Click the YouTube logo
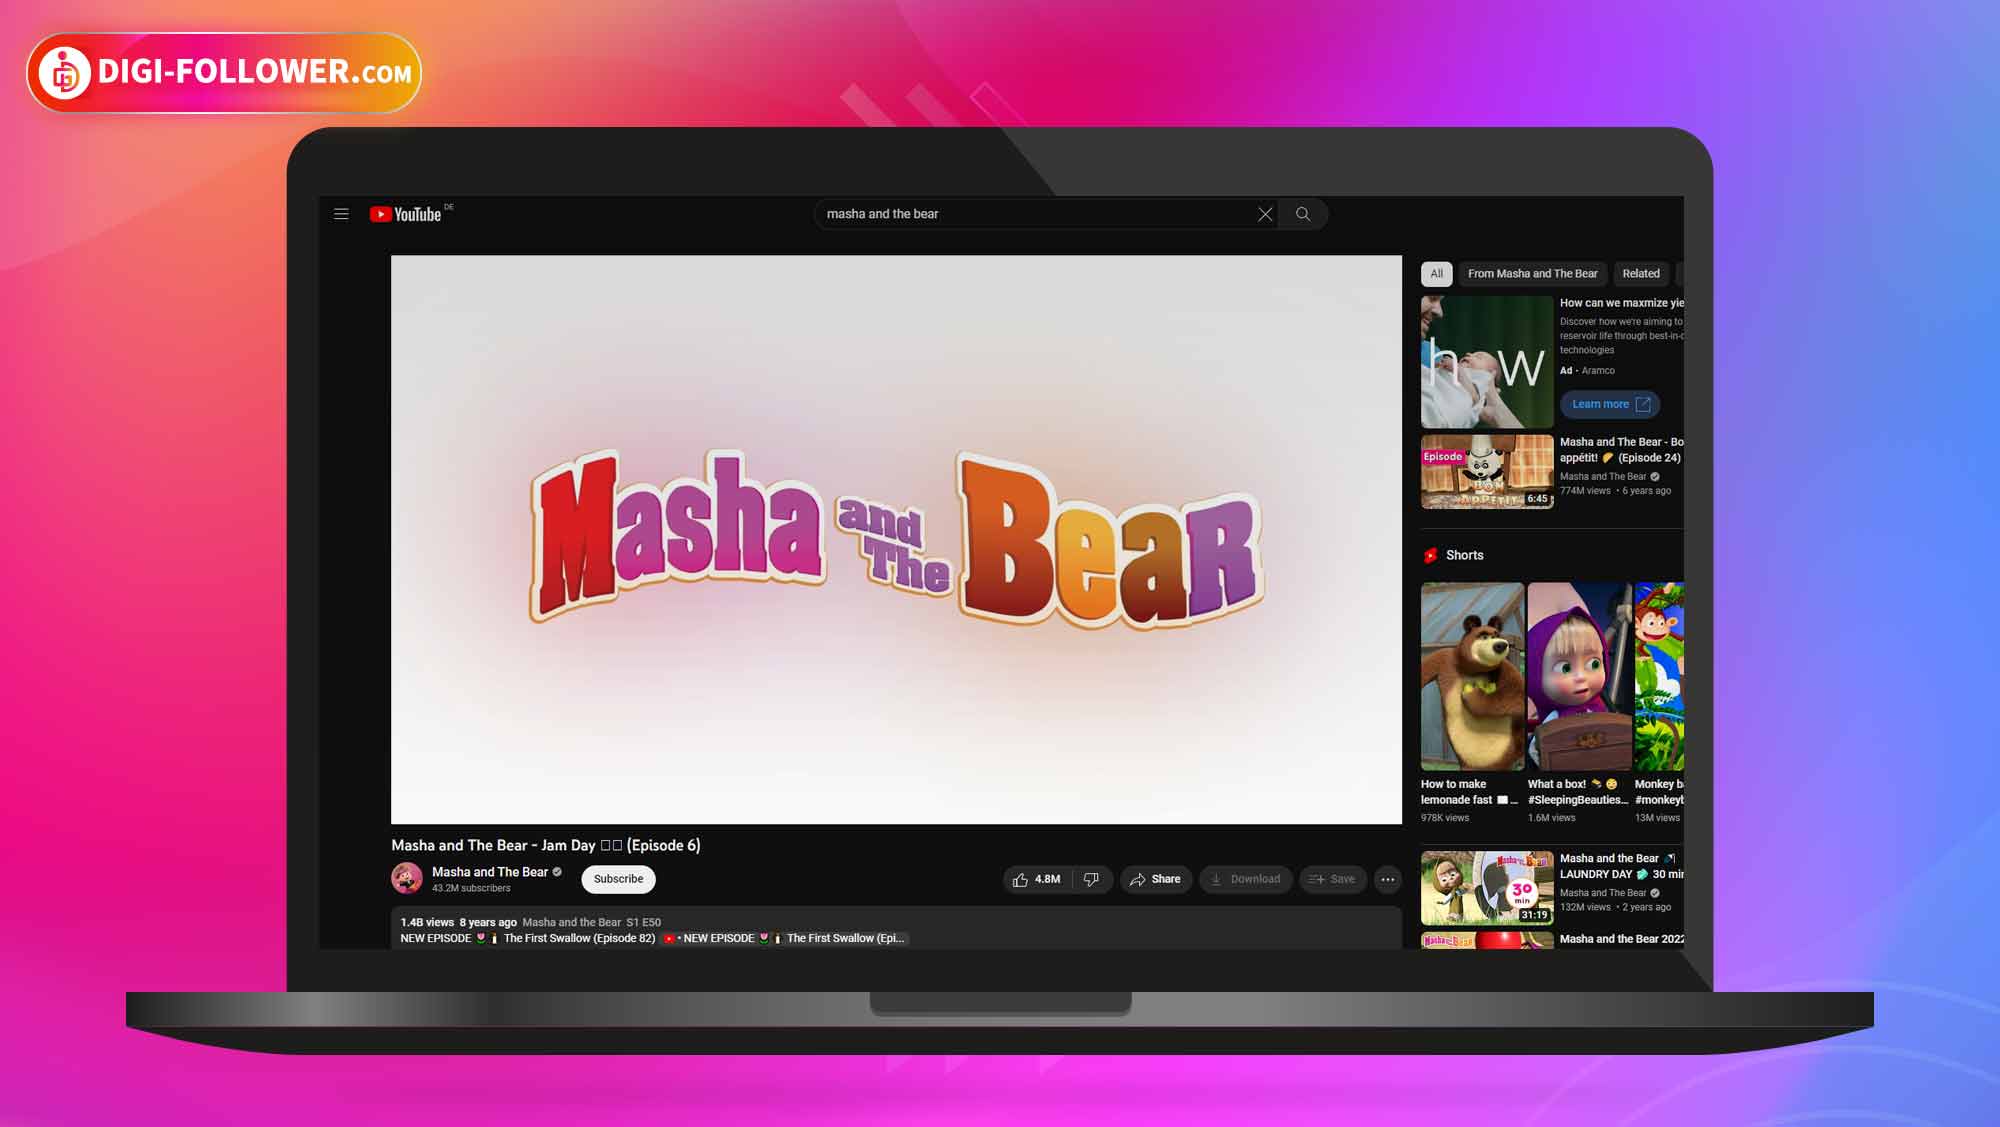The image size is (2000, 1127). [x=406, y=214]
